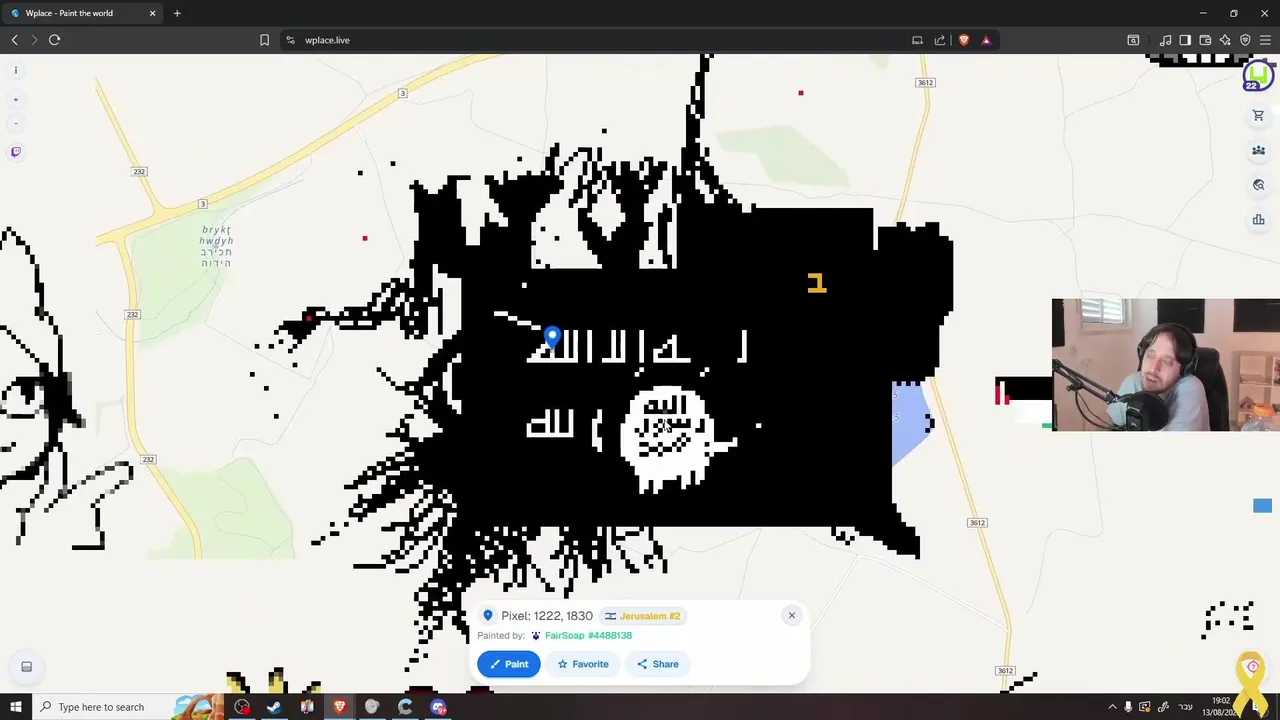Screen dimensions: 1280x720
Task: Open Steam from the taskbar
Action: click(274, 707)
